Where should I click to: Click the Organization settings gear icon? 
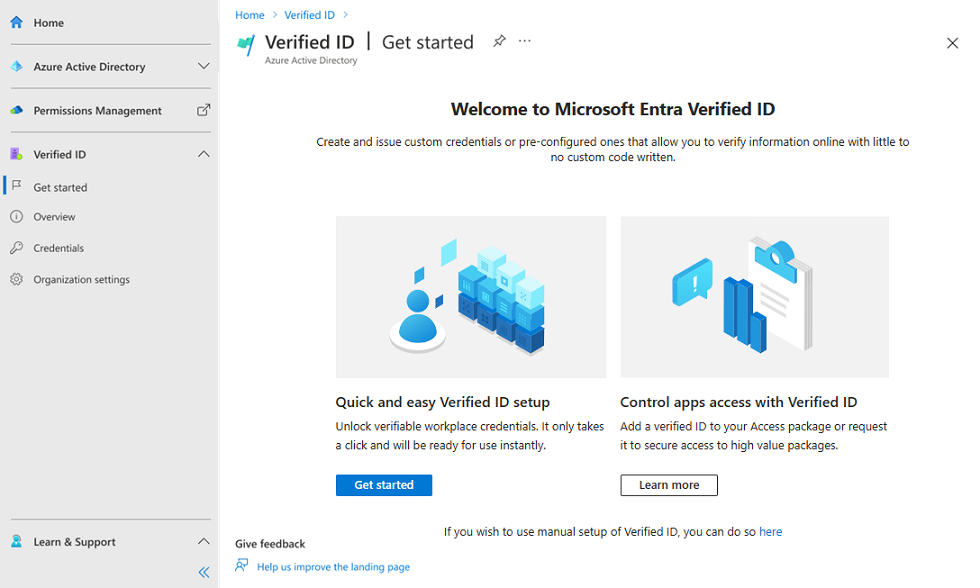[x=18, y=279]
